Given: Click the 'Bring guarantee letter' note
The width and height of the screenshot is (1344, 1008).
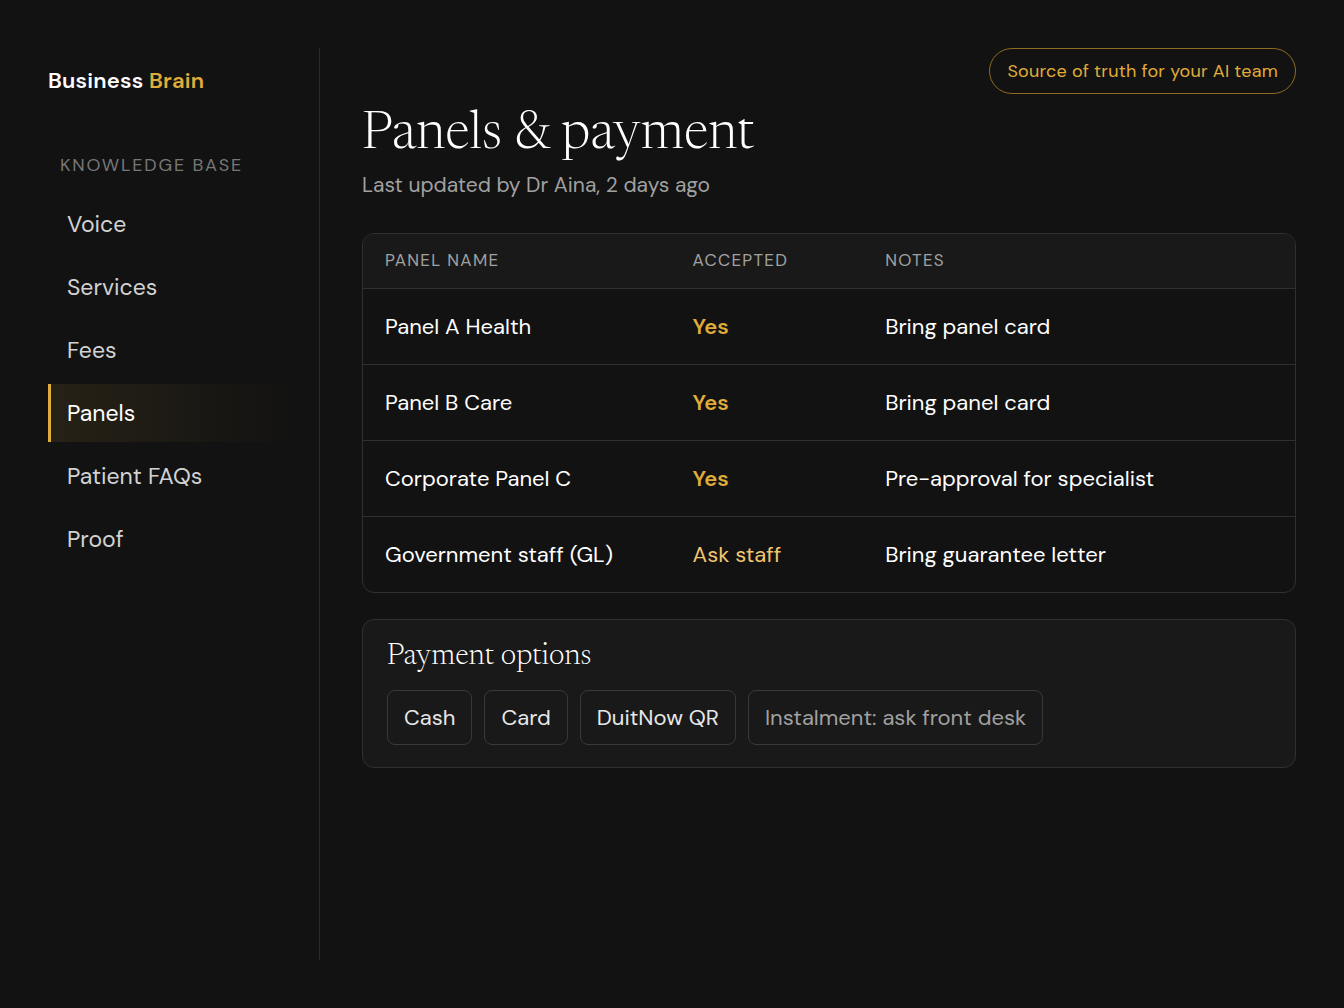Looking at the screenshot, I should click(x=995, y=555).
